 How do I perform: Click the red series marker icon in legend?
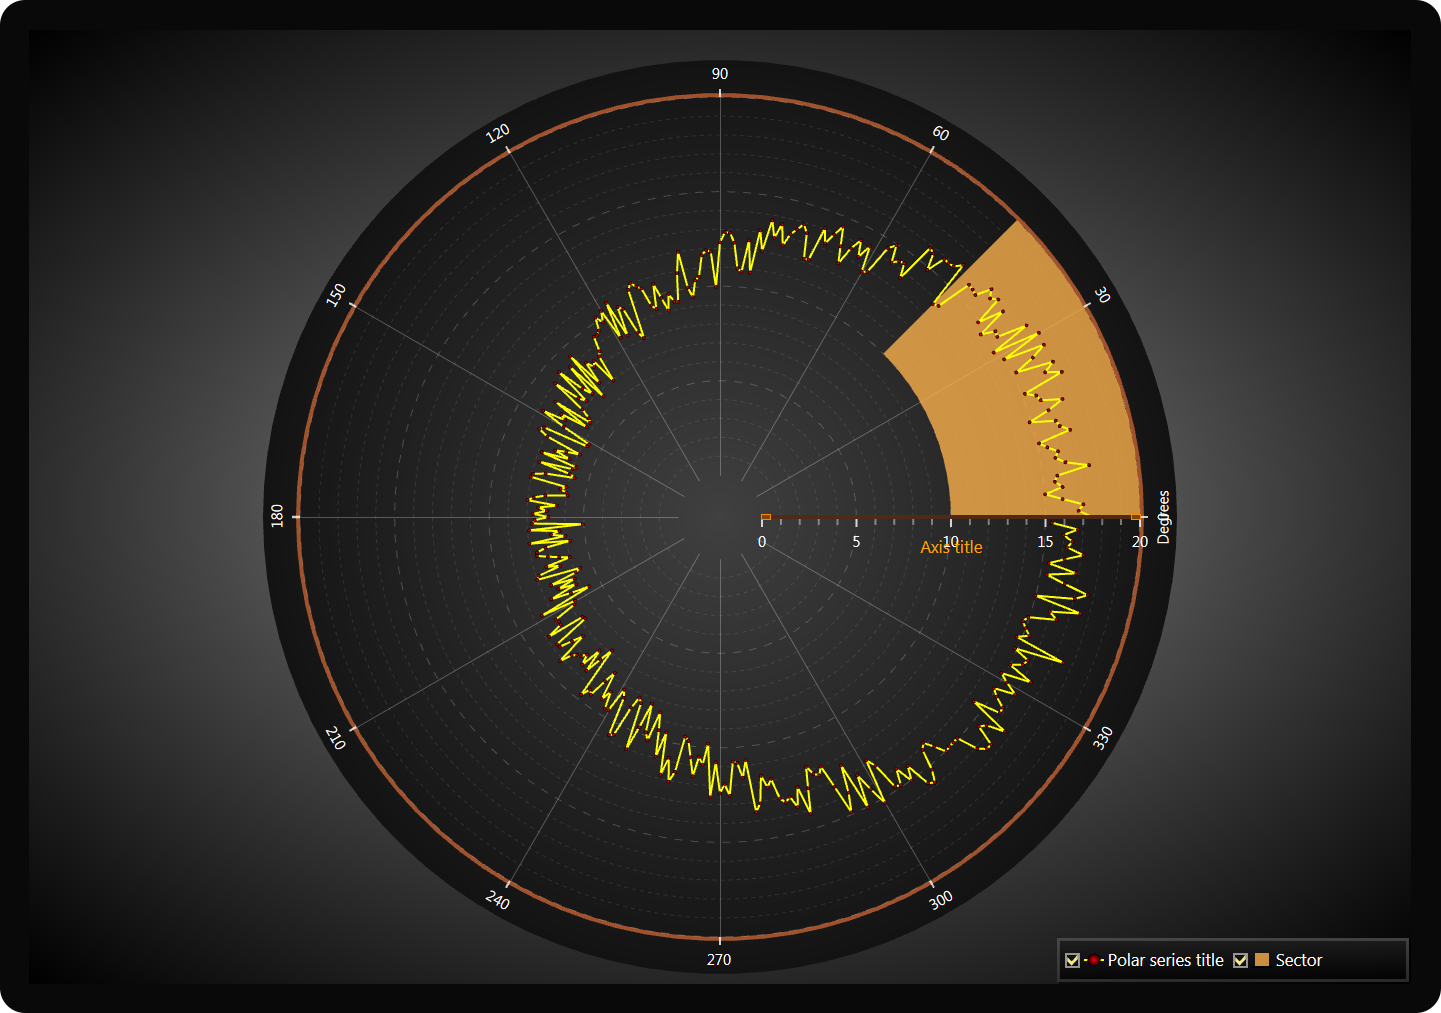click(x=1094, y=960)
